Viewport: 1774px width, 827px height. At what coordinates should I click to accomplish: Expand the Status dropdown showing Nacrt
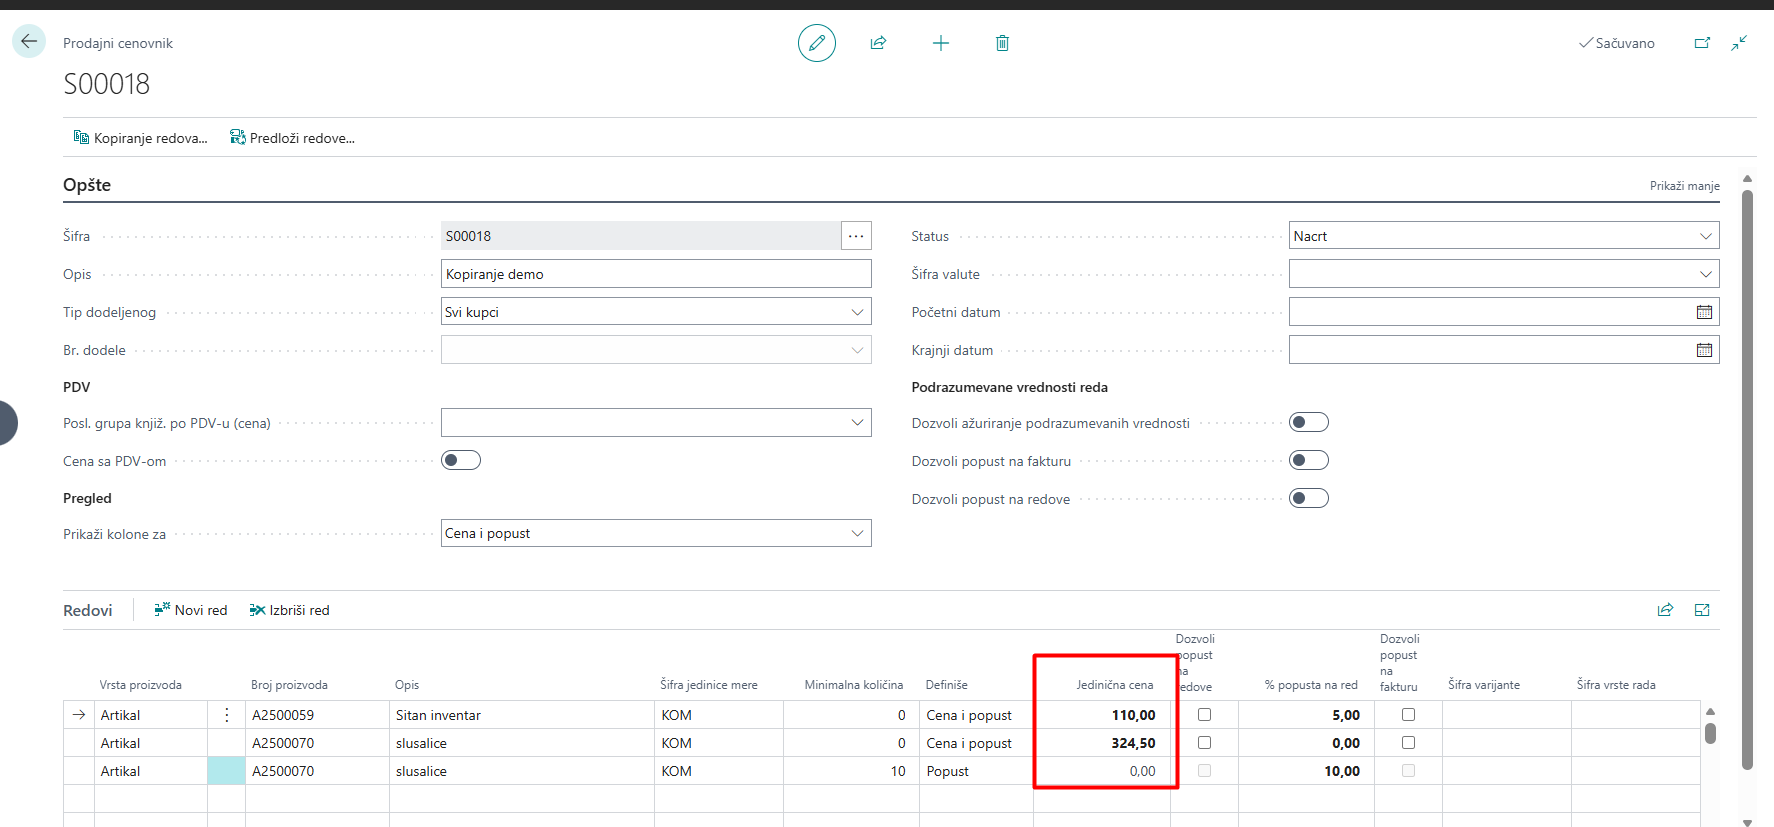[1504, 236]
